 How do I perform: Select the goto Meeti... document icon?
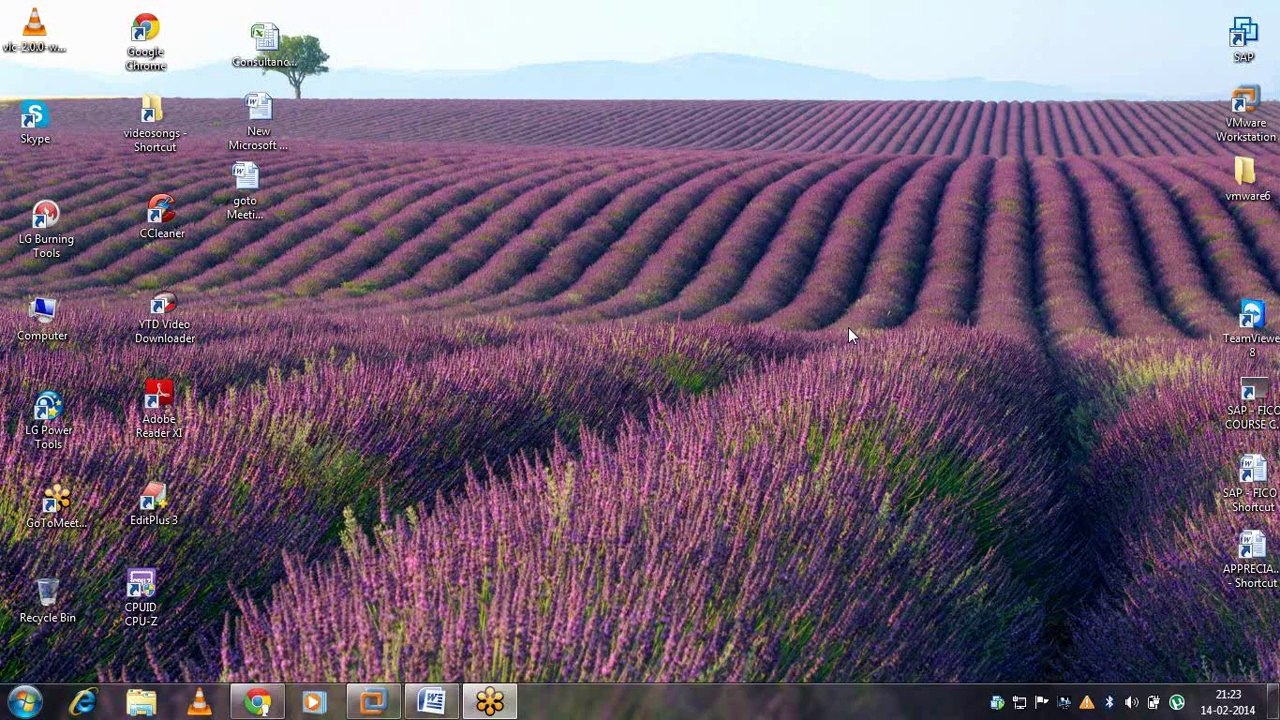pyautogui.click(x=245, y=192)
